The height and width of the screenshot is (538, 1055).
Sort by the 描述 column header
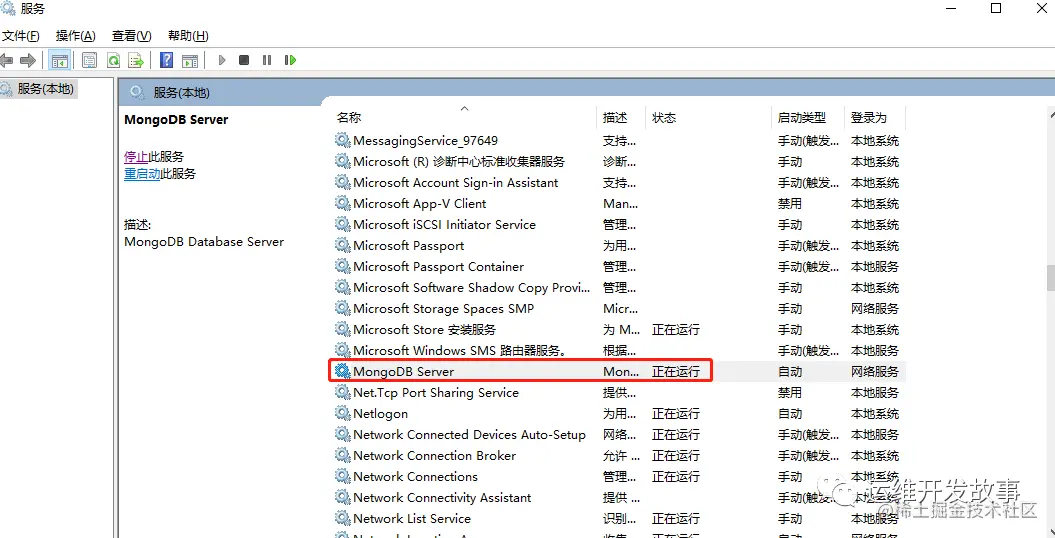(x=615, y=118)
